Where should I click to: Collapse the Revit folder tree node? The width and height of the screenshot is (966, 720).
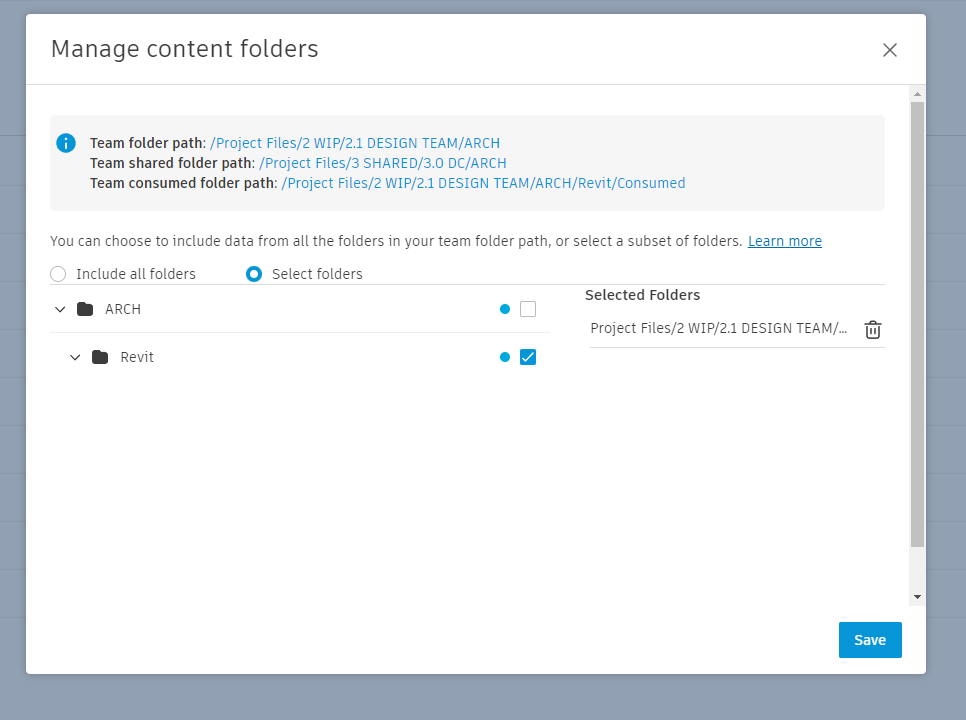[74, 356]
